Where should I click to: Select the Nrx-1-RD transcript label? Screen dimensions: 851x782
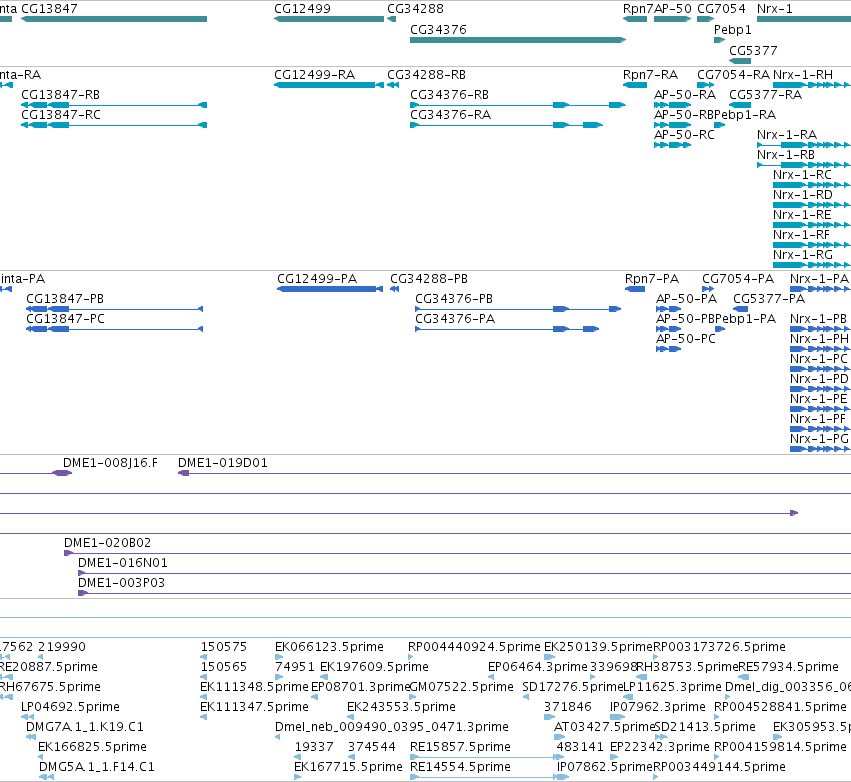coord(803,194)
